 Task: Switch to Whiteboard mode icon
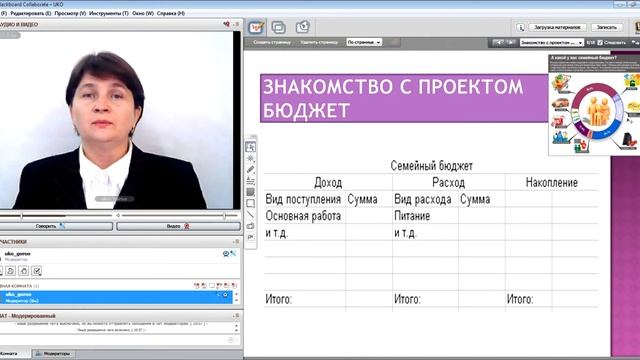pyautogui.click(x=256, y=27)
